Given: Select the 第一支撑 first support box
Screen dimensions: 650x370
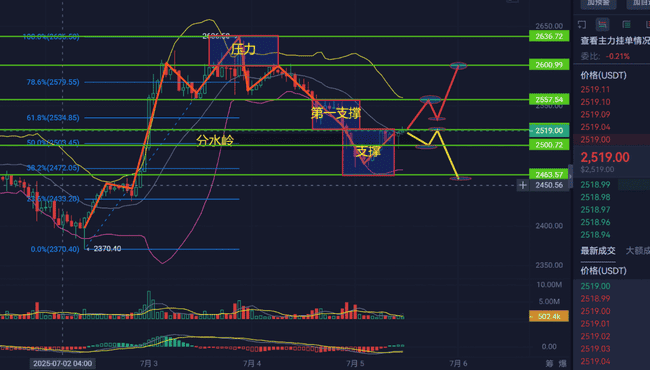Looking at the screenshot, I should click(x=336, y=115).
